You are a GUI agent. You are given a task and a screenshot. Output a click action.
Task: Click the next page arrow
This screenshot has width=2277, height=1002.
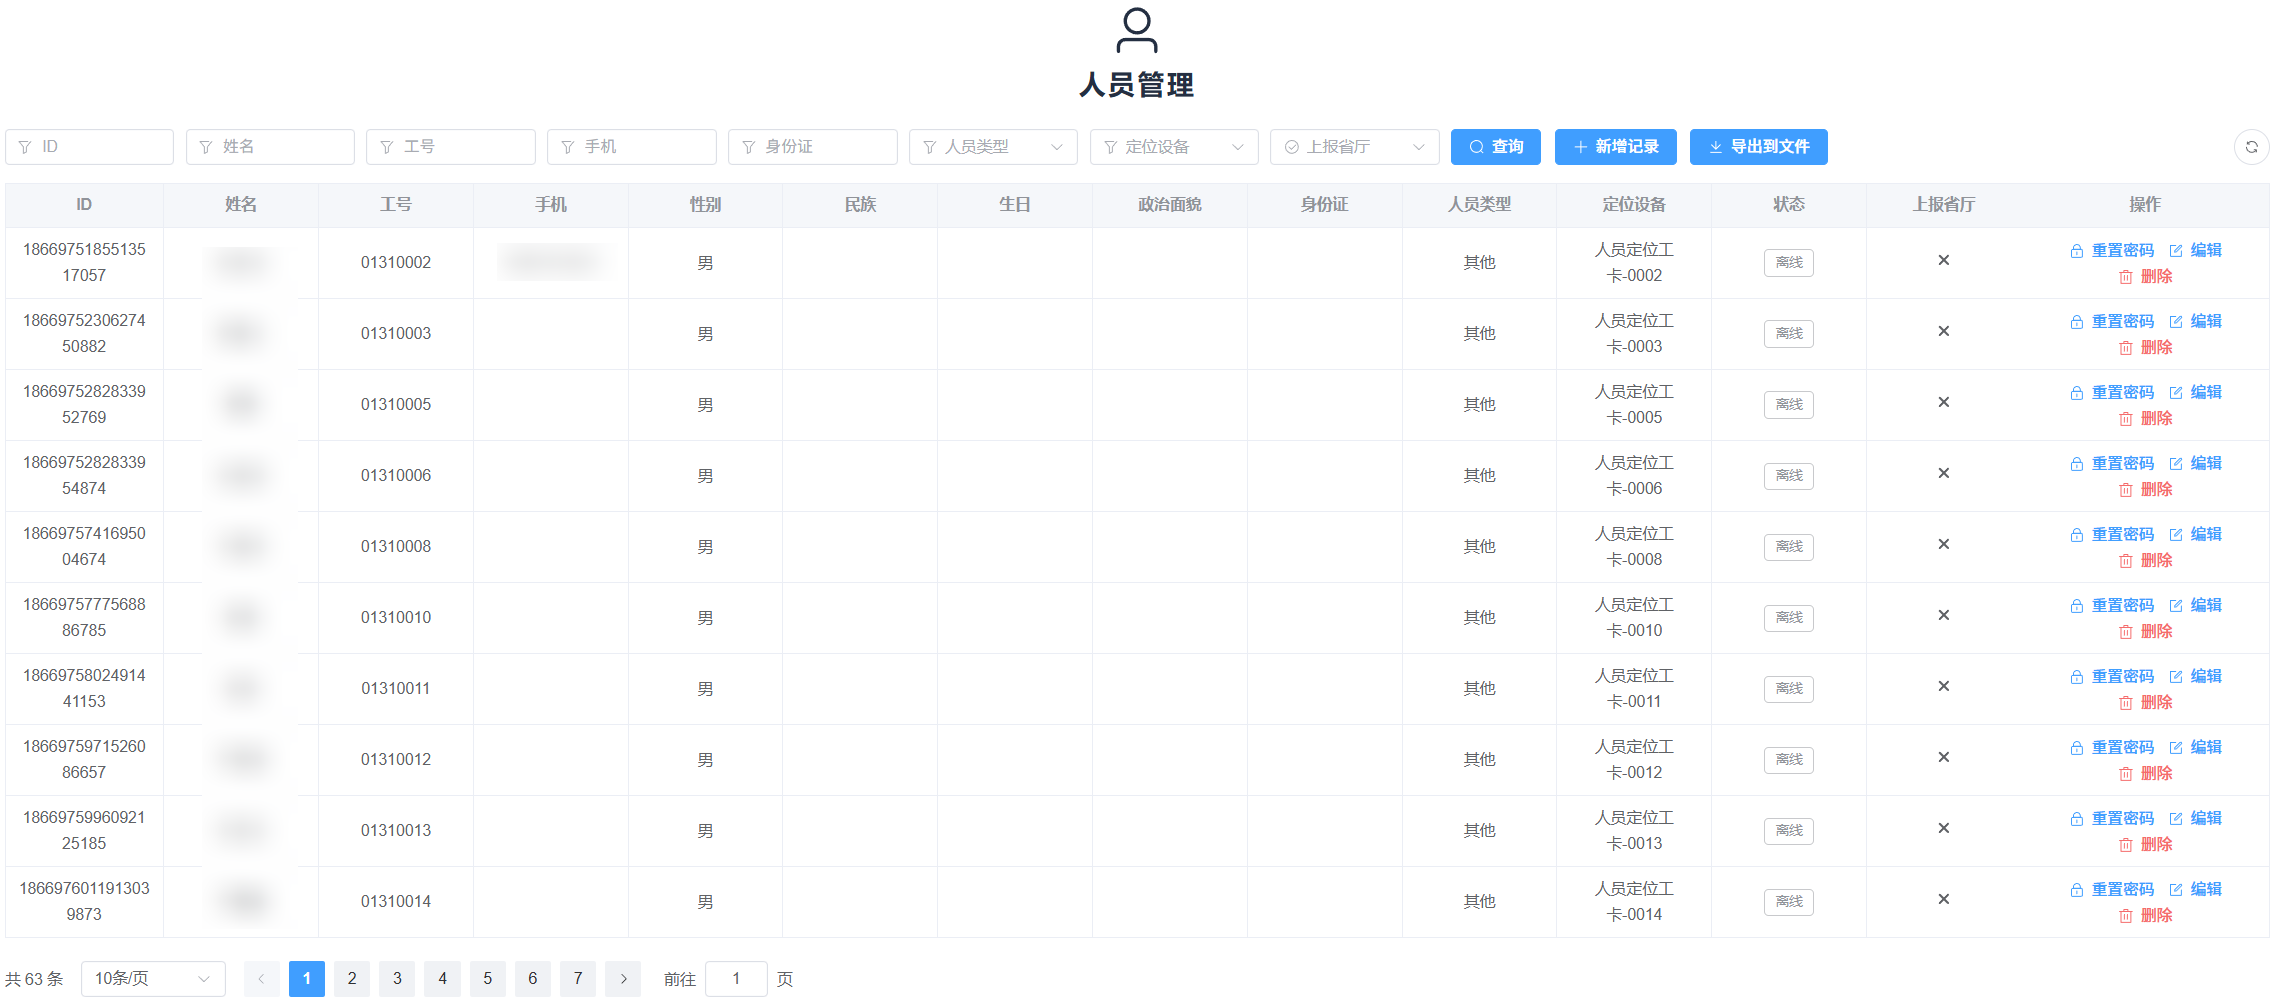coord(623,979)
